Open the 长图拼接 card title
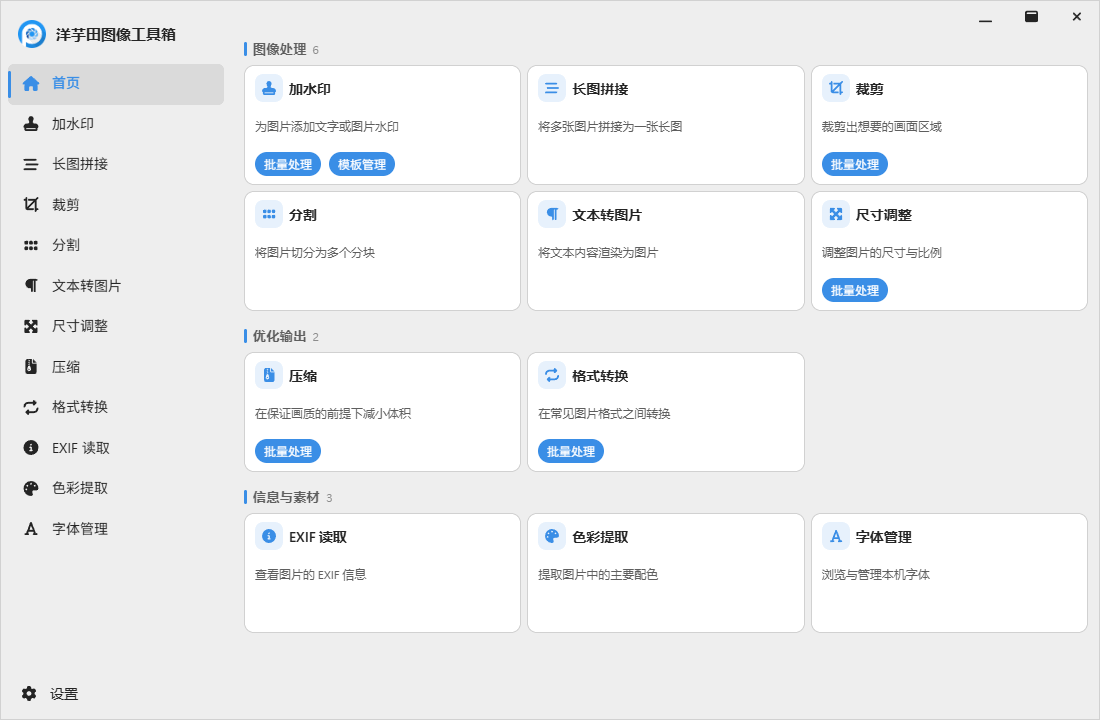The width and height of the screenshot is (1100, 720). pyautogui.click(x=600, y=89)
